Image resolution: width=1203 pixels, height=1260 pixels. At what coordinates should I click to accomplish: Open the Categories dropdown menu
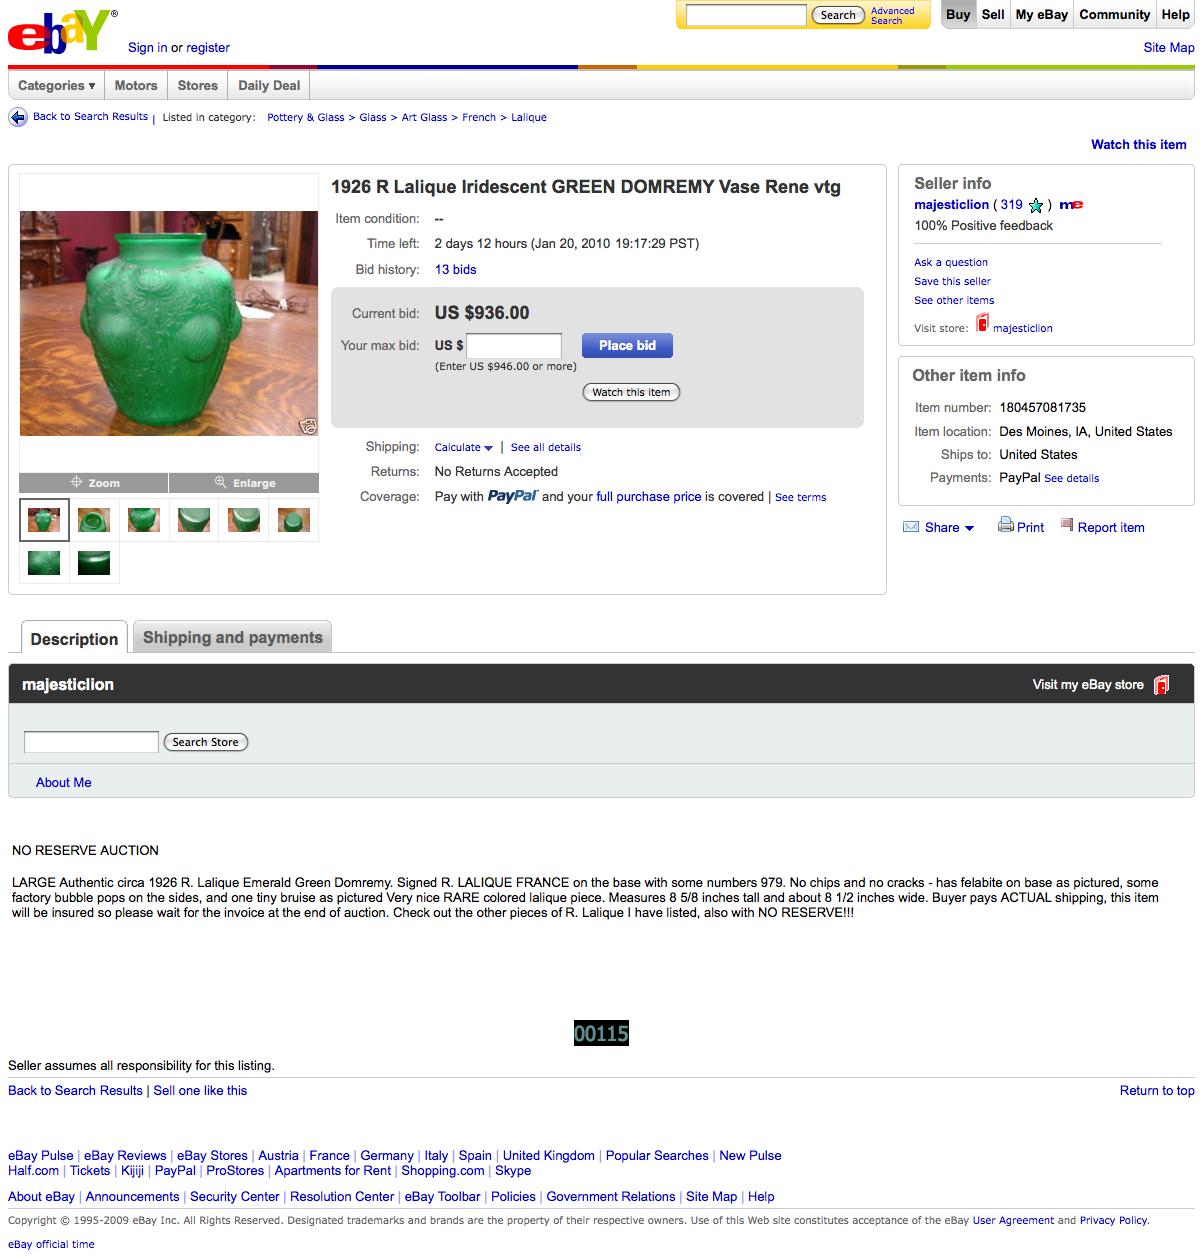click(x=57, y=86)
